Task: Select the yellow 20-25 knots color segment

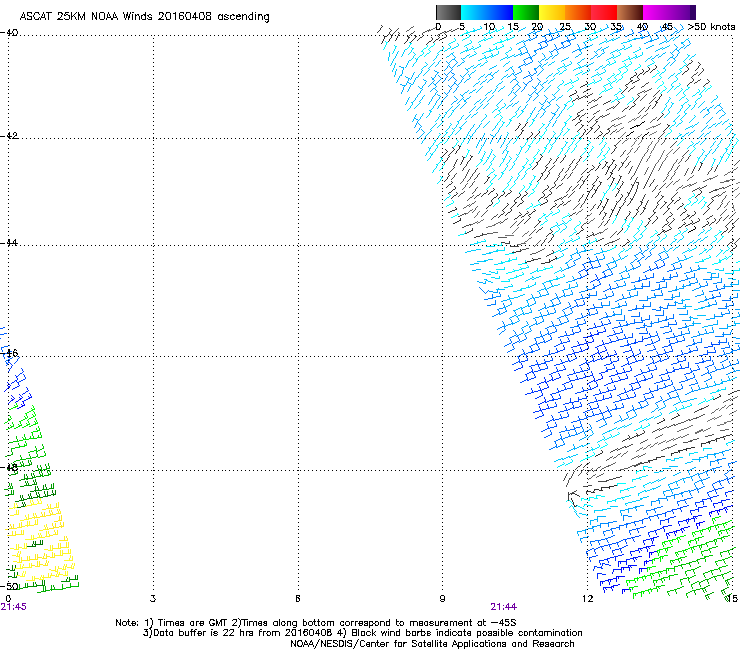Action: tap(552, 12)
